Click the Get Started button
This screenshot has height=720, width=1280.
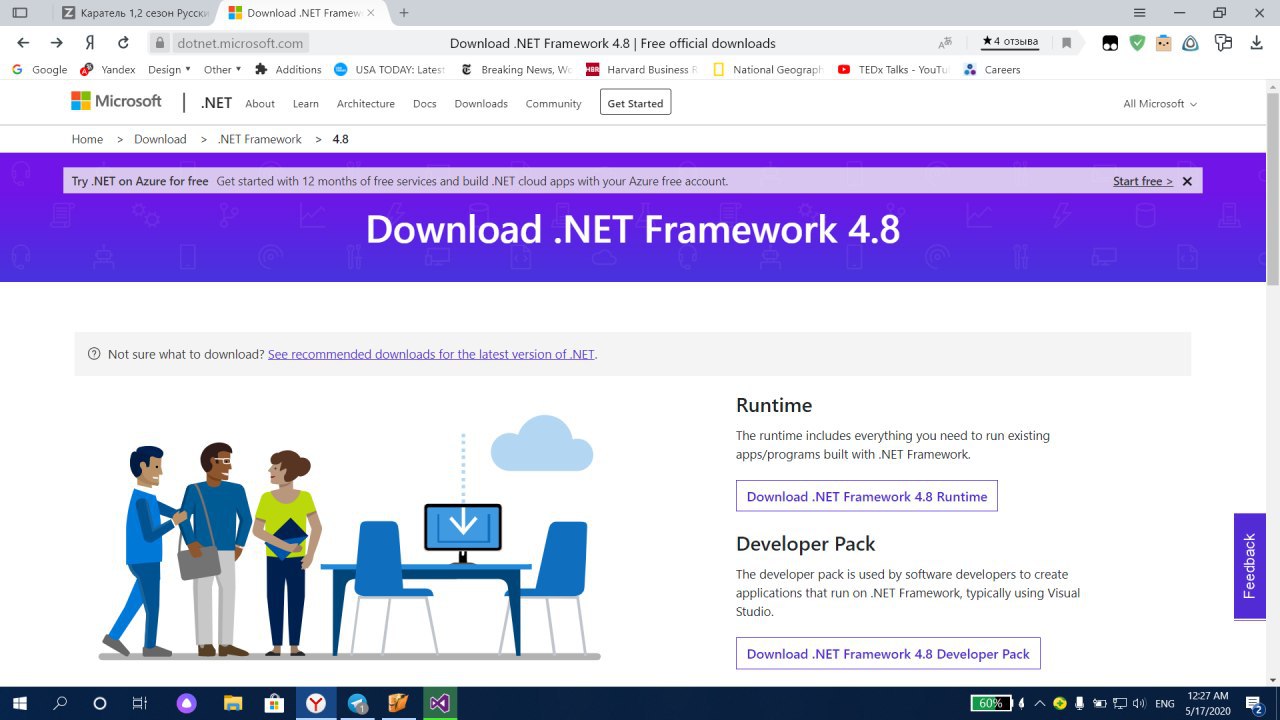[x=636, y=103]
